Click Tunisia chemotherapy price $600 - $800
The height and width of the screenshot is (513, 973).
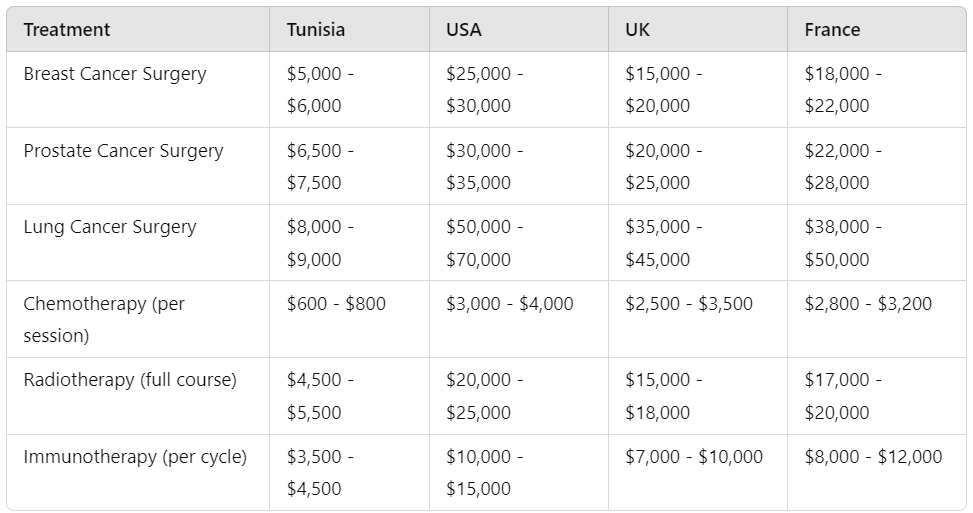336,303
